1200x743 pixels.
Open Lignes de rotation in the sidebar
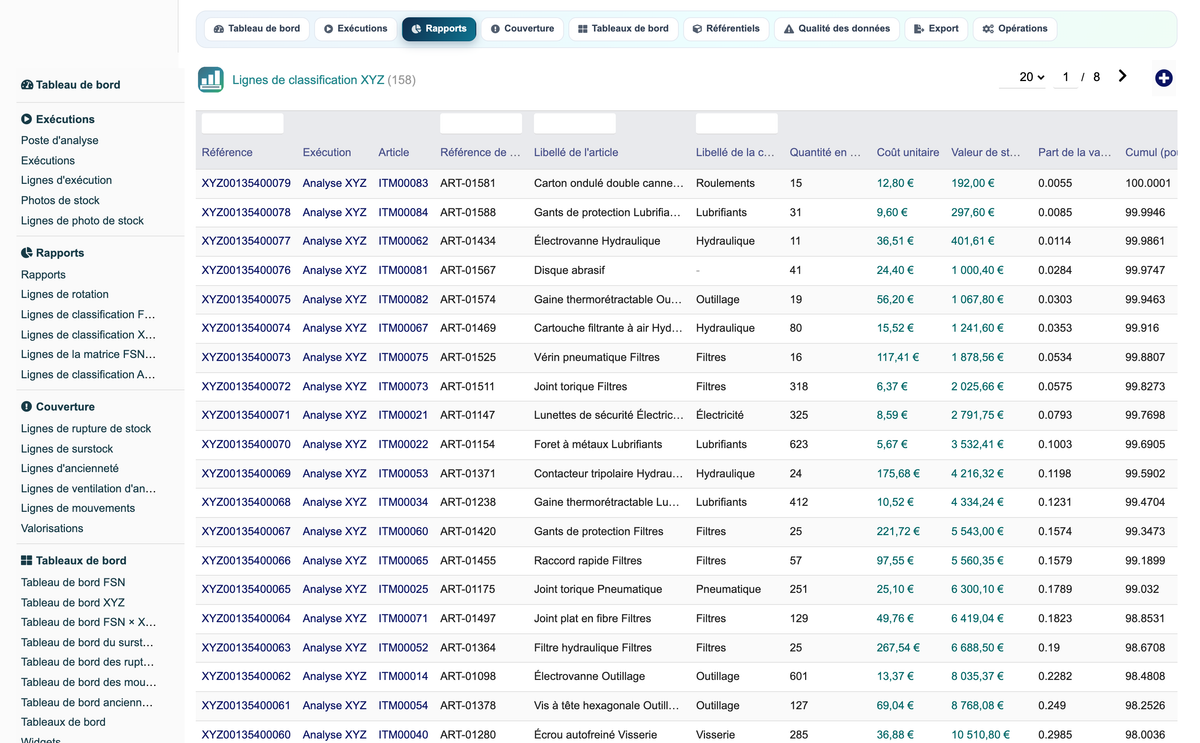coord(65,294)
